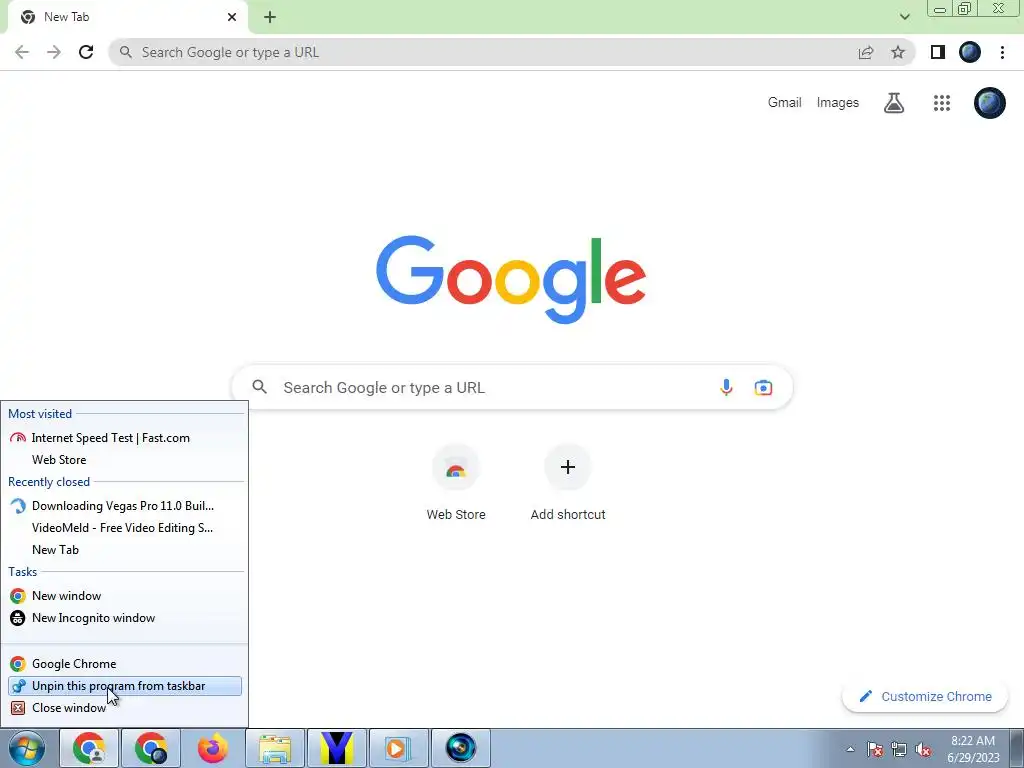
Task: Start voice search with the microphone icon
Action: (x=726, y=387)
